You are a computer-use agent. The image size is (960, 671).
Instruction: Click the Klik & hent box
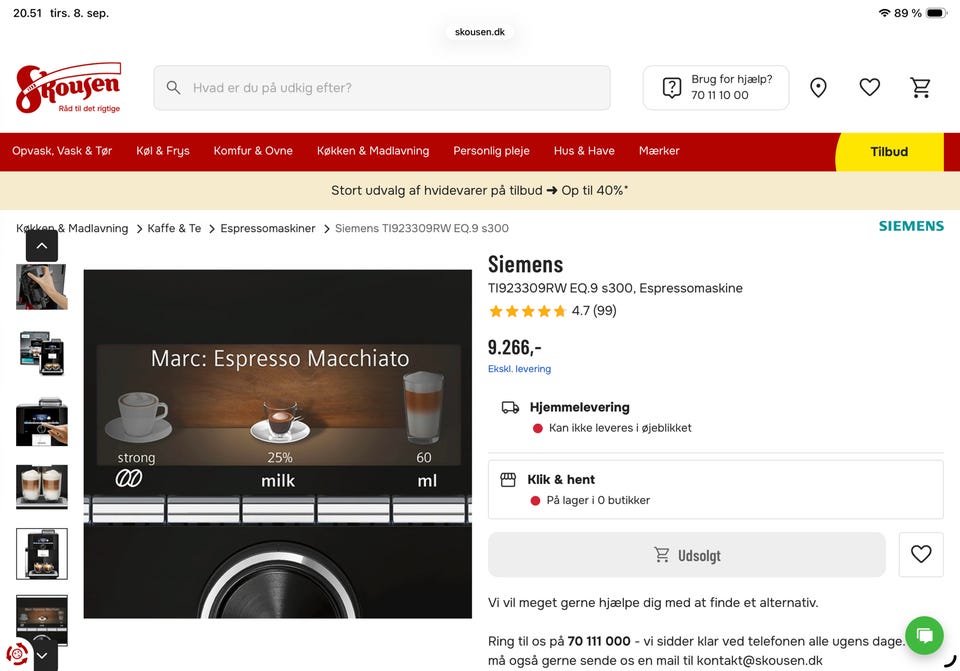pyautogui.click(x=715, y=490)
